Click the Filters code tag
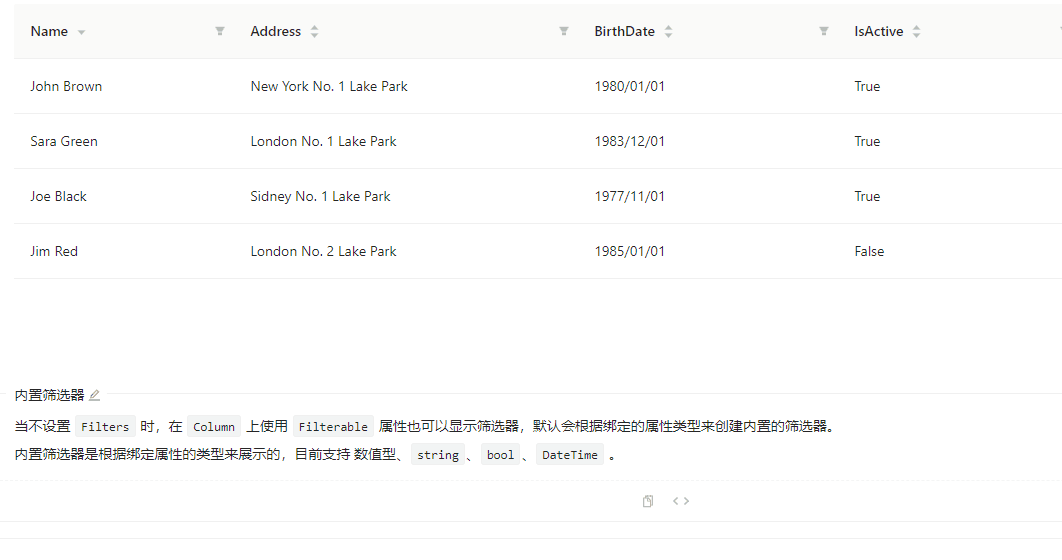Viewport: 1062px width, 560px height. [x=105, y=427]
